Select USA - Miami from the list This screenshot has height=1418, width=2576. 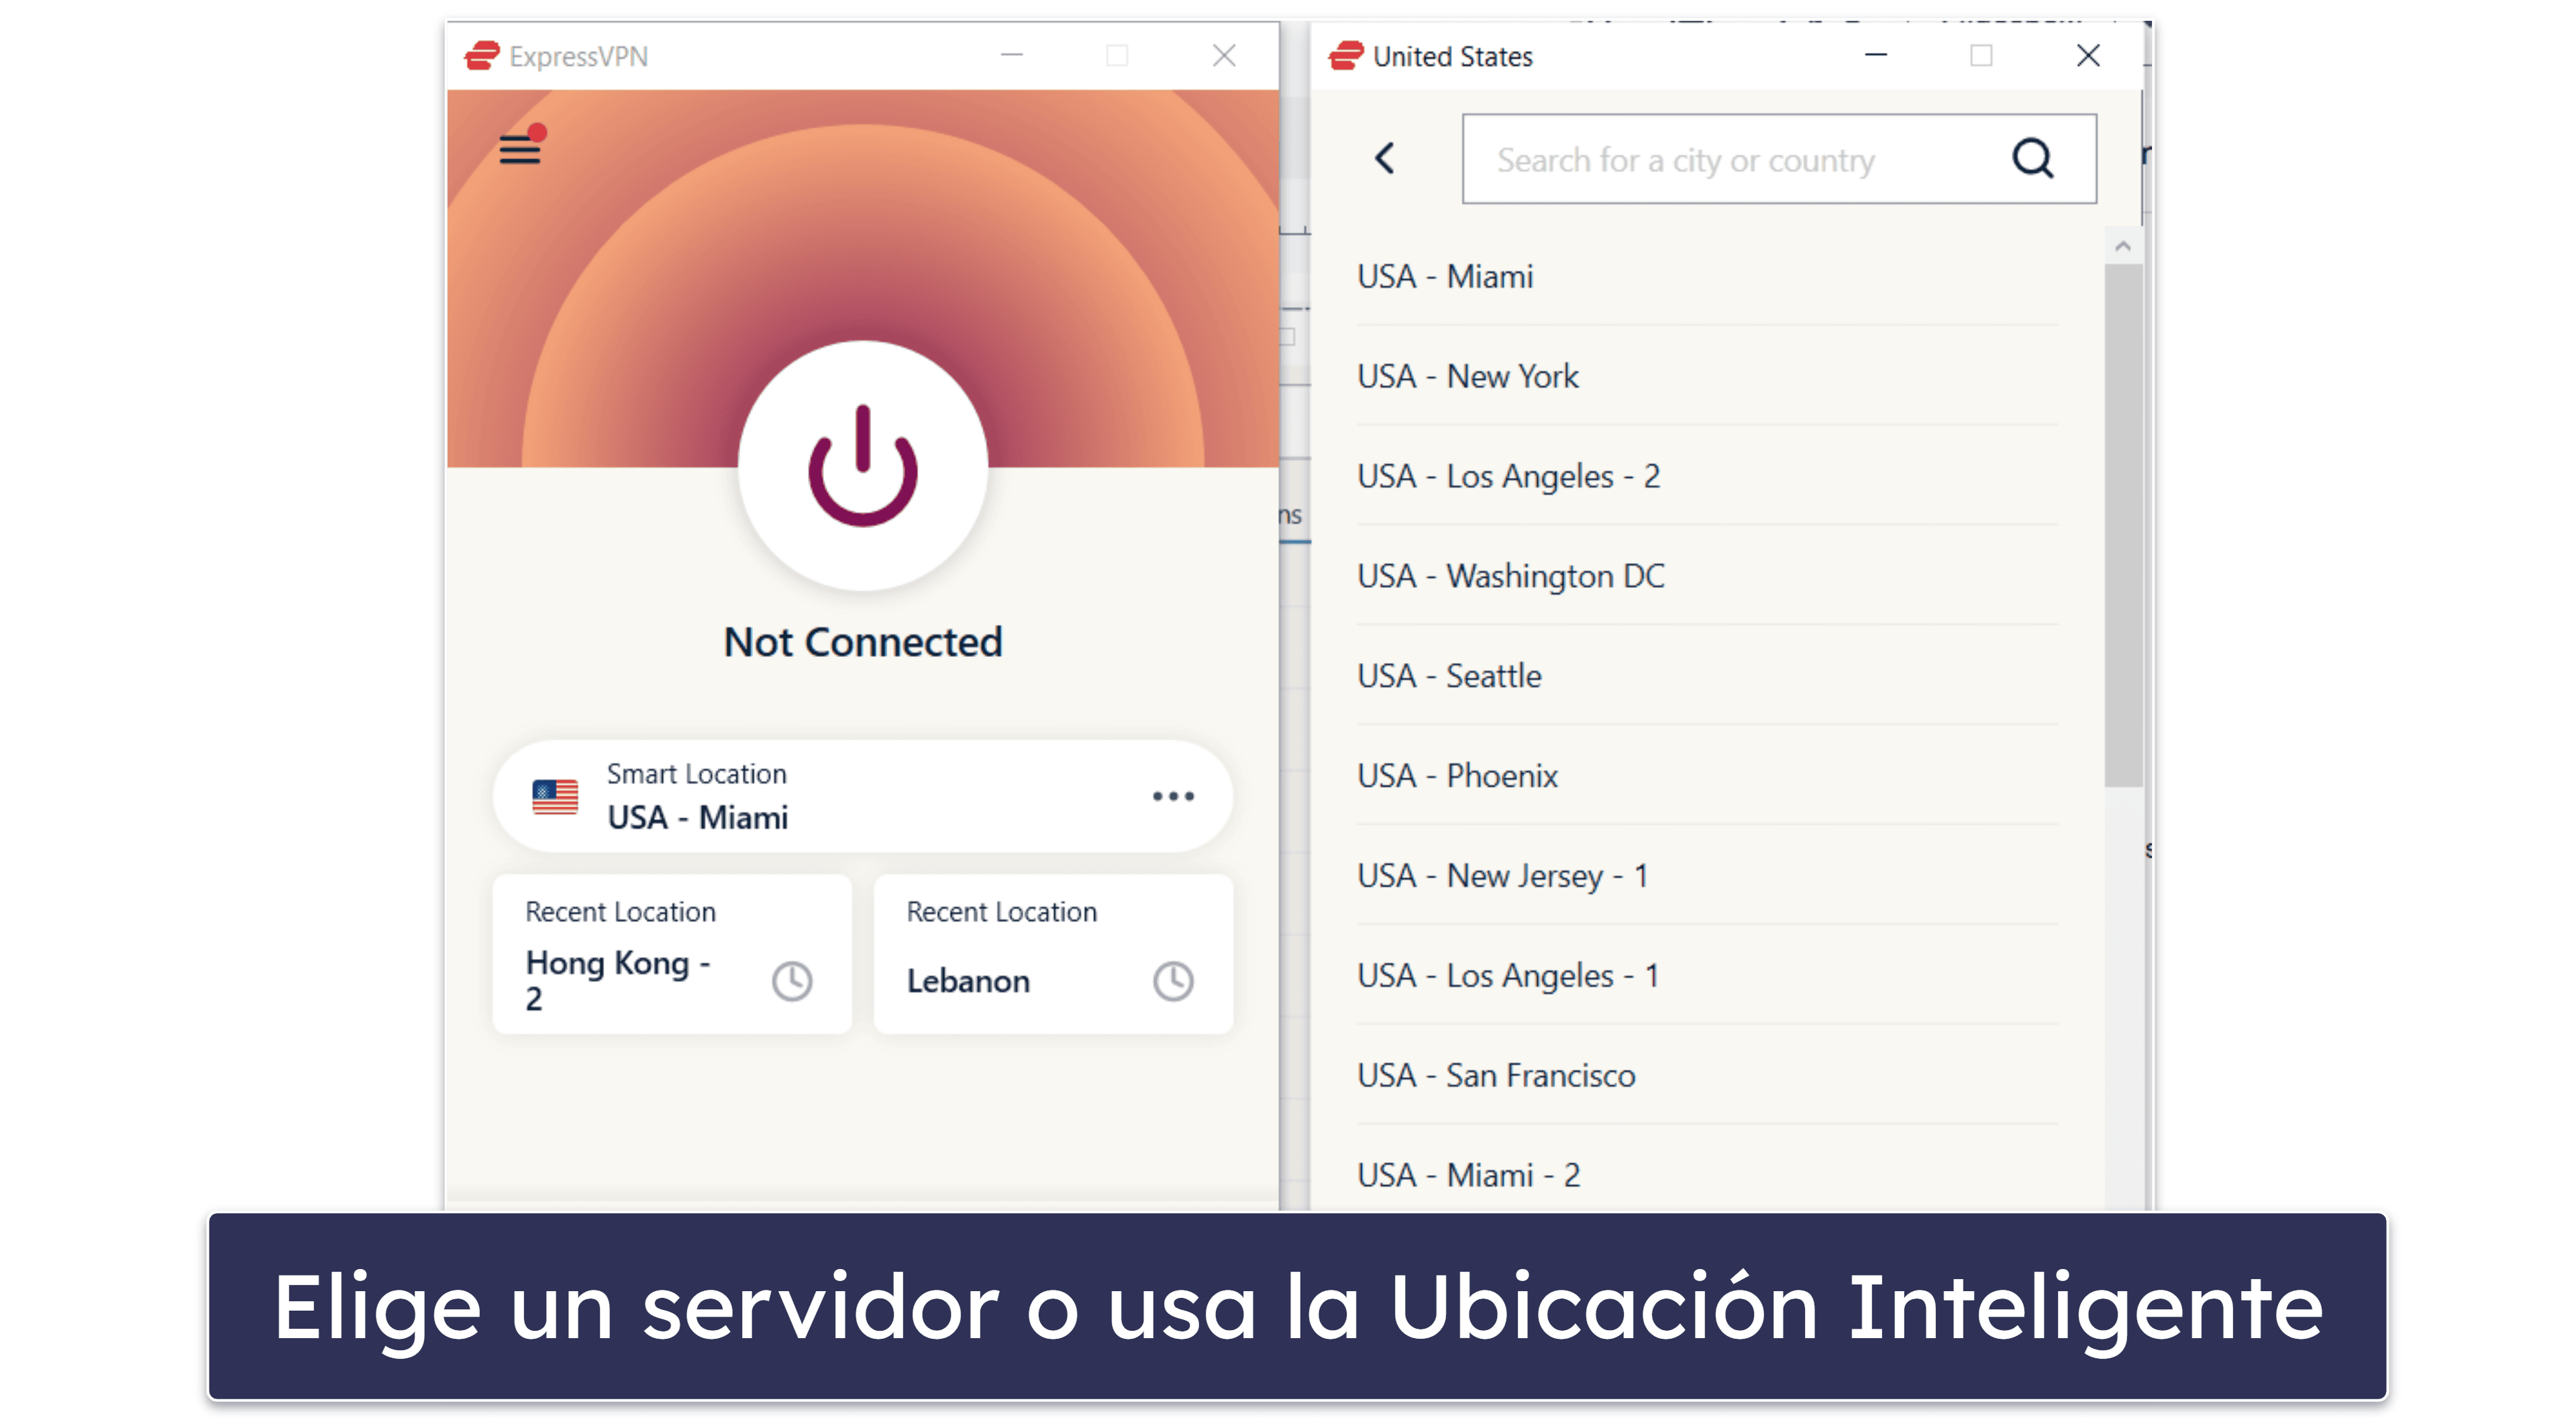point(1707,276)
